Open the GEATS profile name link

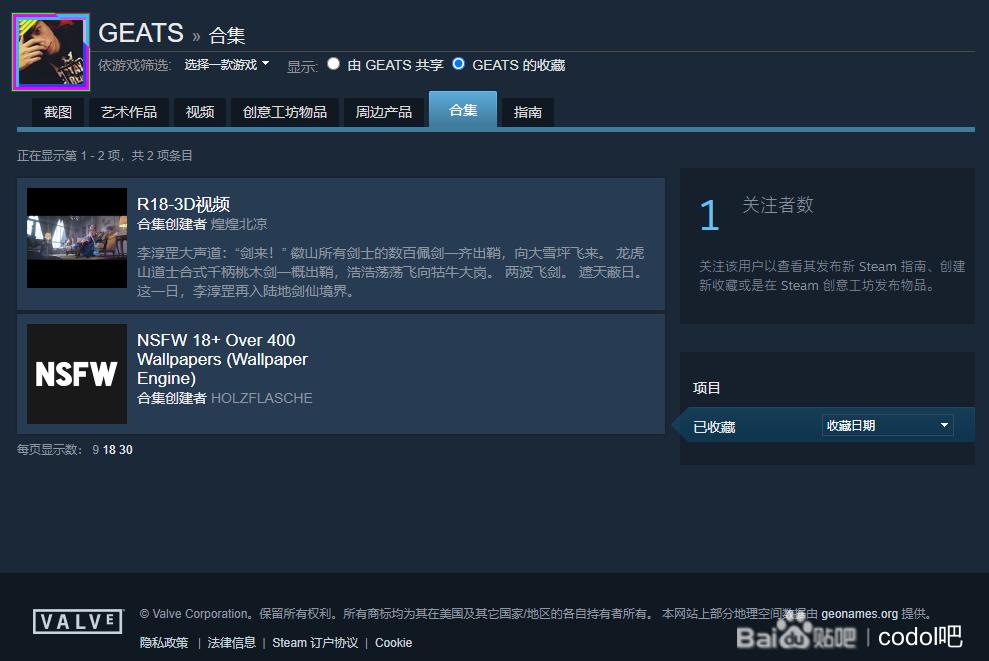[141, 33]
